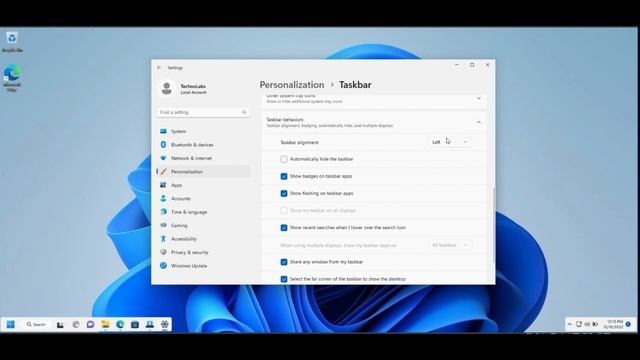
Task: Open System in Settings sidebar
Action: coord(203,131)
